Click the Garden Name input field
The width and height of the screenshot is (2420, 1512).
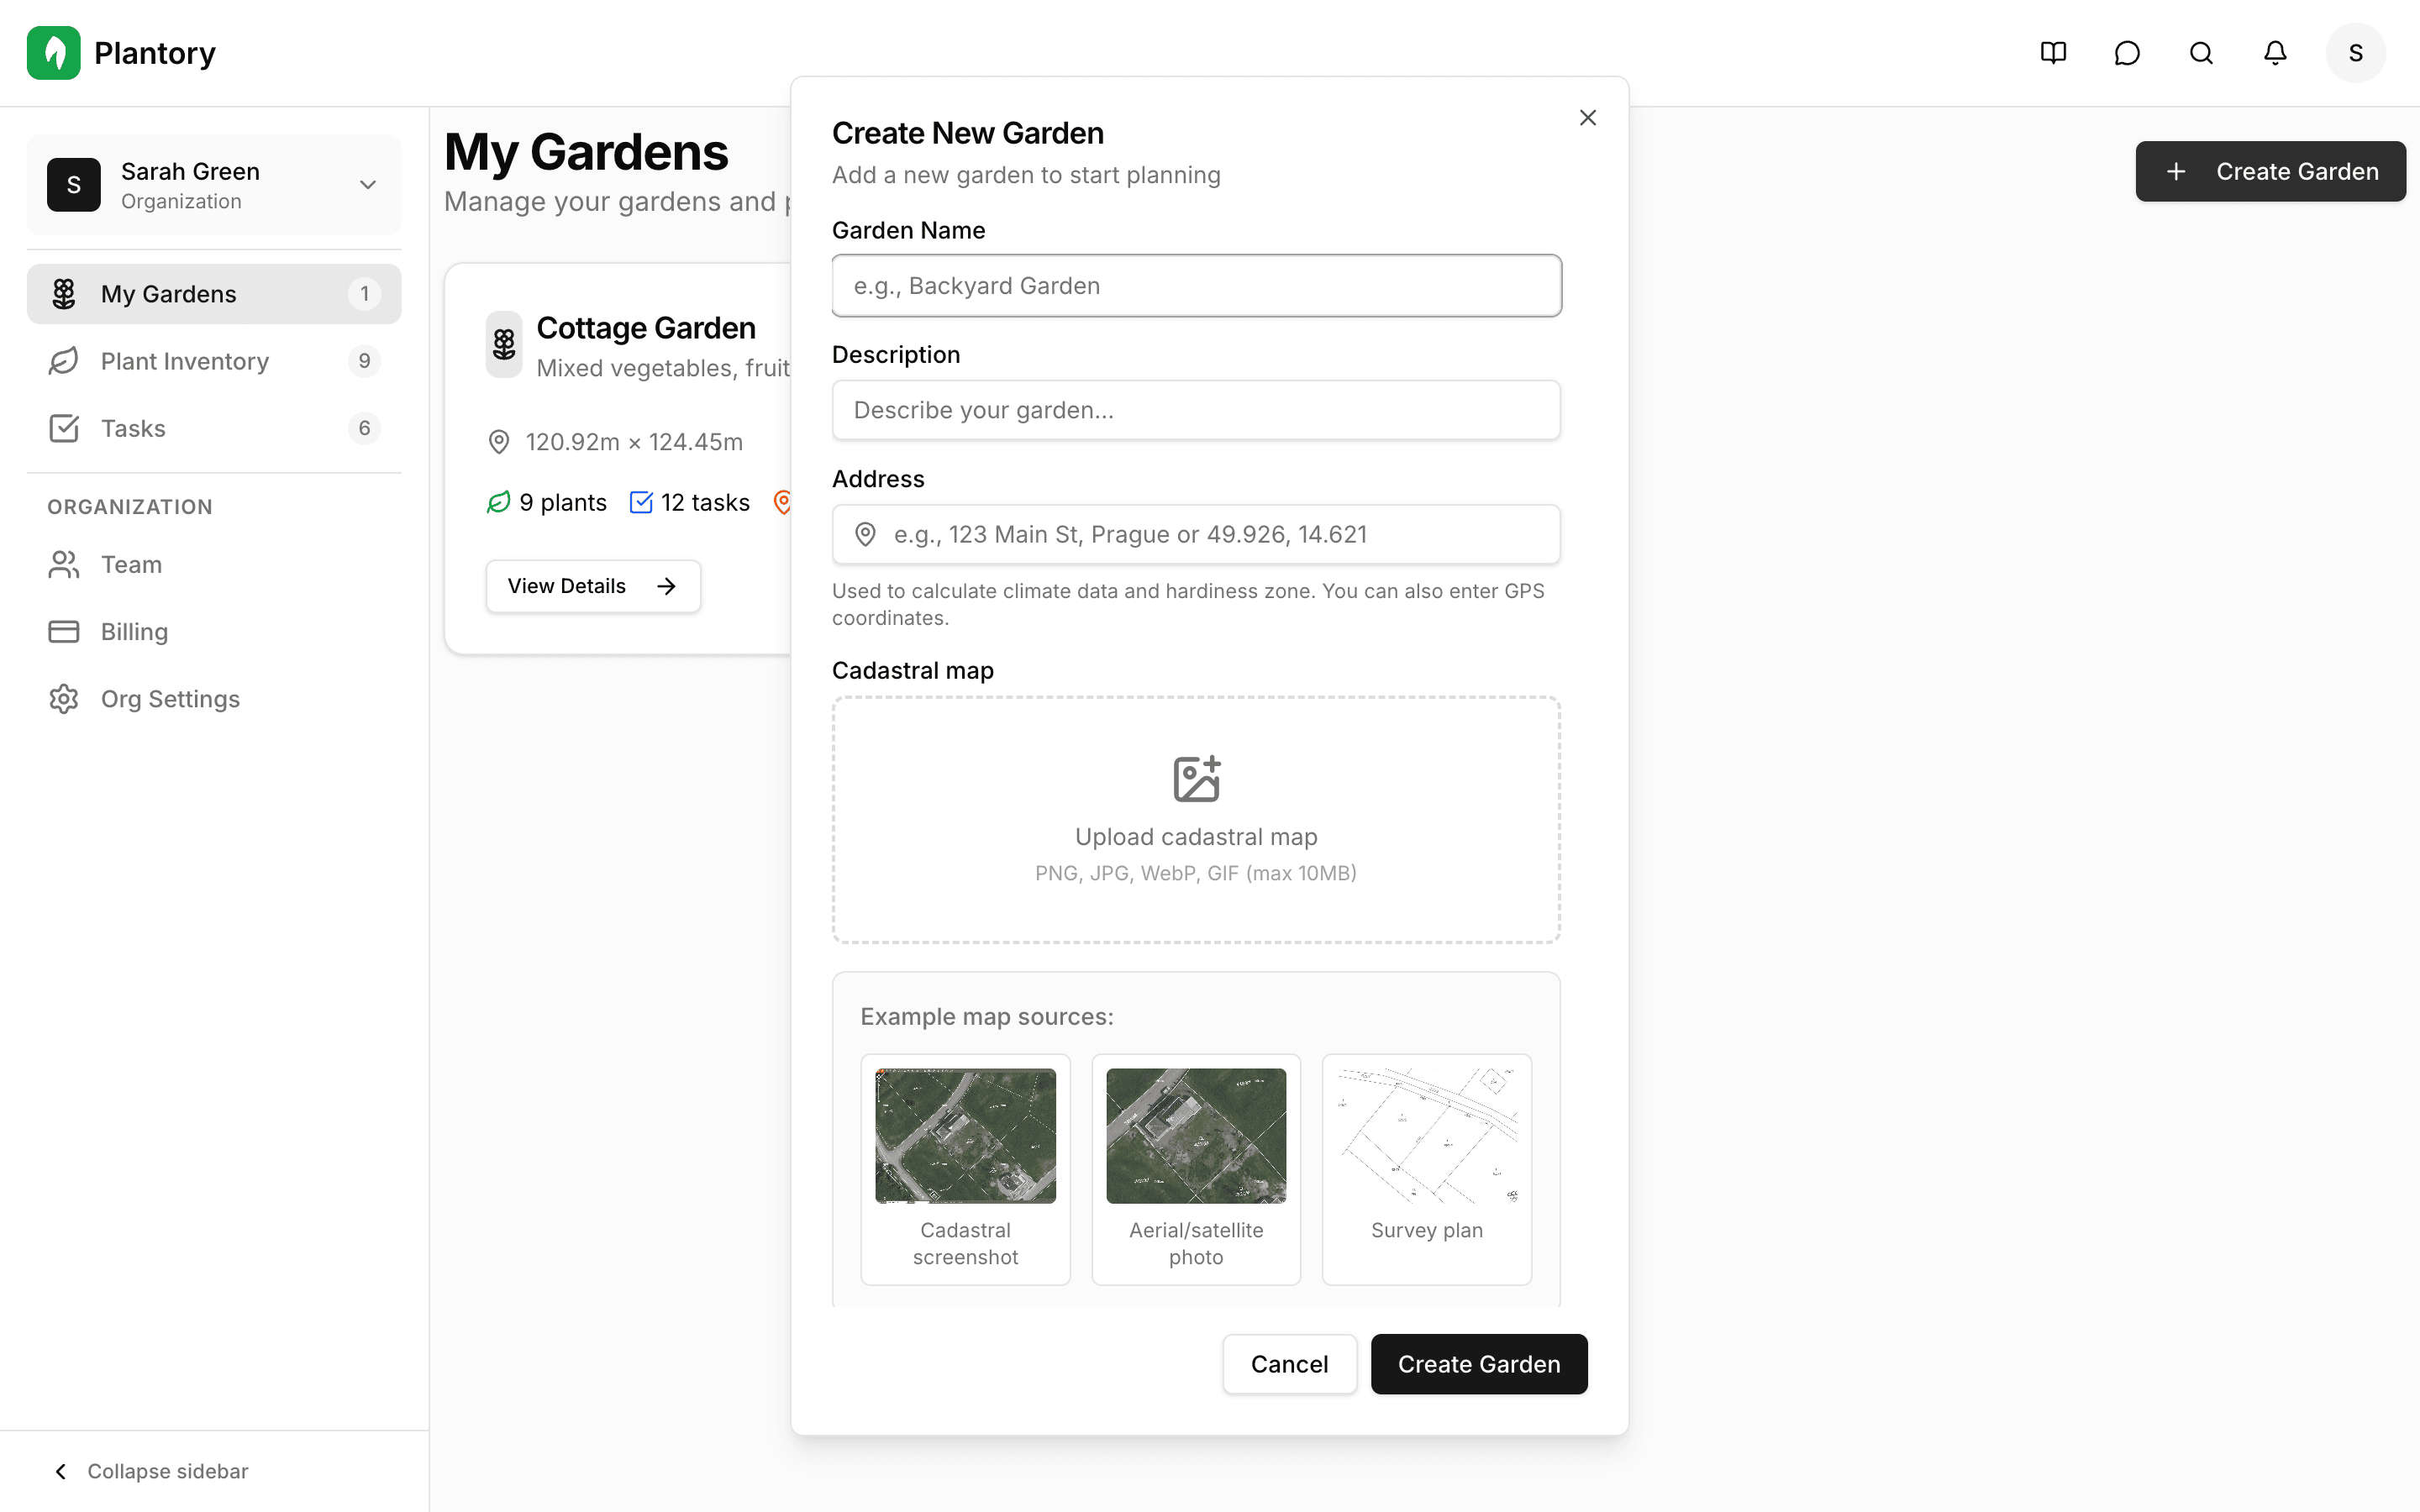1195,285
